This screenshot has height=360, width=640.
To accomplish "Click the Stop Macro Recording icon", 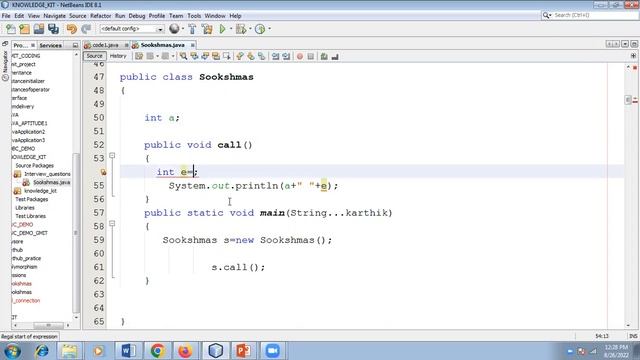I will [311, 56].
